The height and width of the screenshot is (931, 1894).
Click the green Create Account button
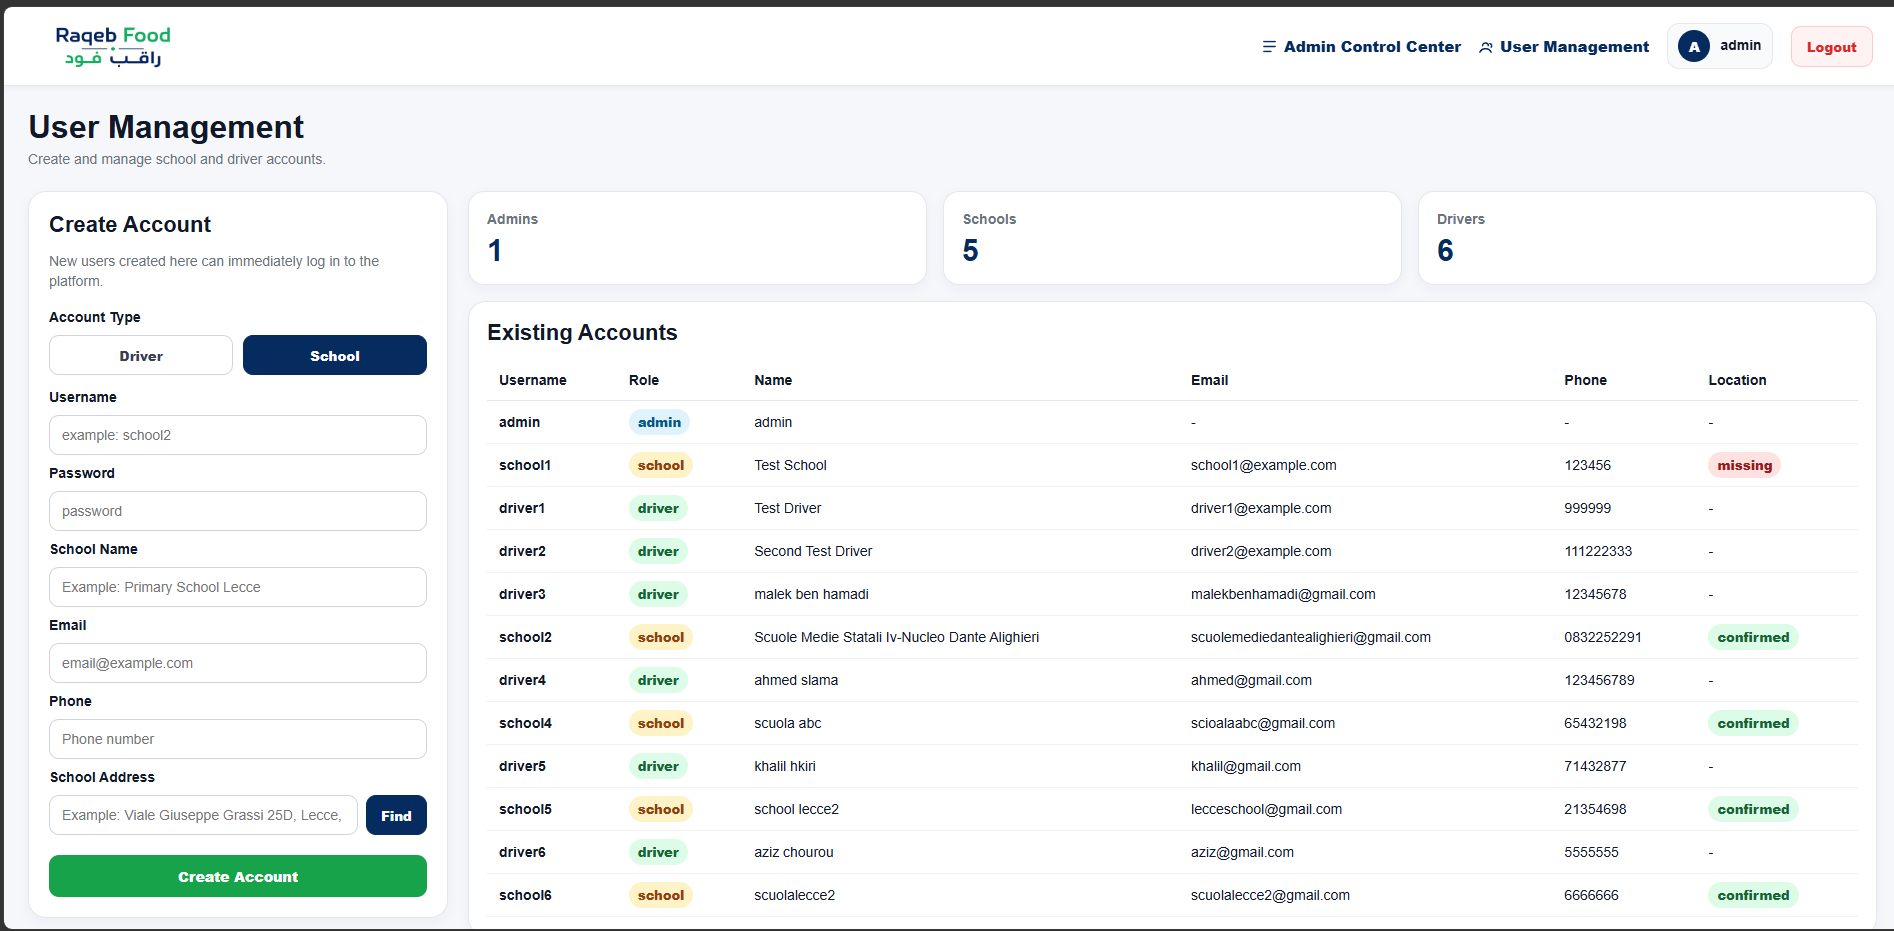click(238, 876)
